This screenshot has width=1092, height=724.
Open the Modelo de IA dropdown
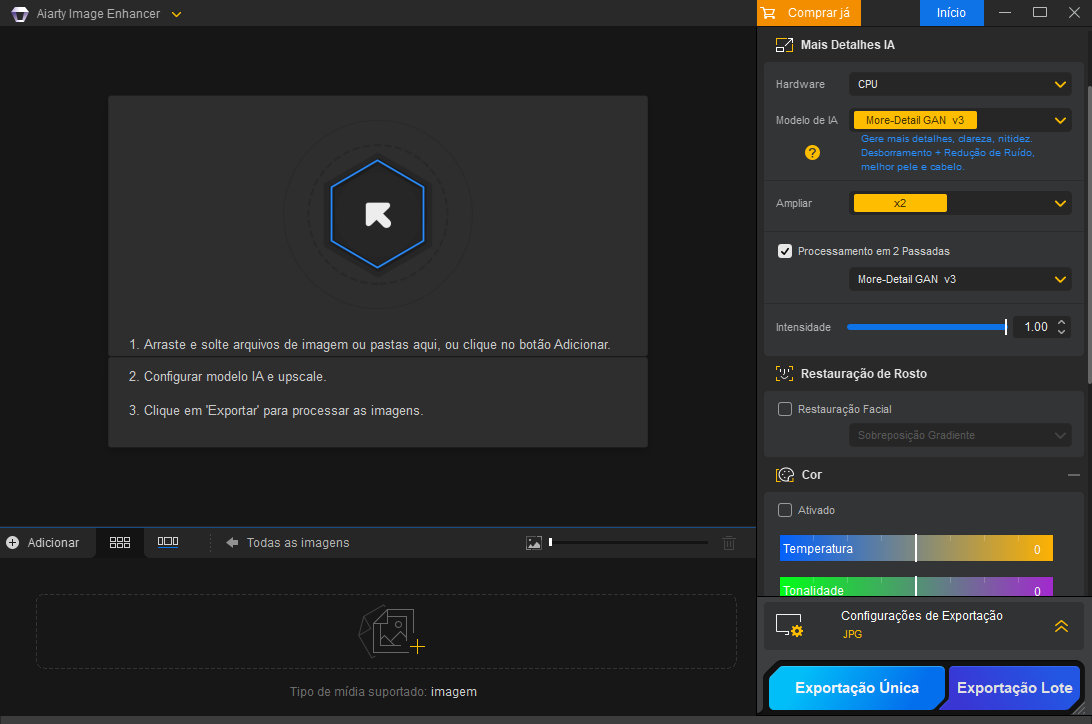pos(960,120)
